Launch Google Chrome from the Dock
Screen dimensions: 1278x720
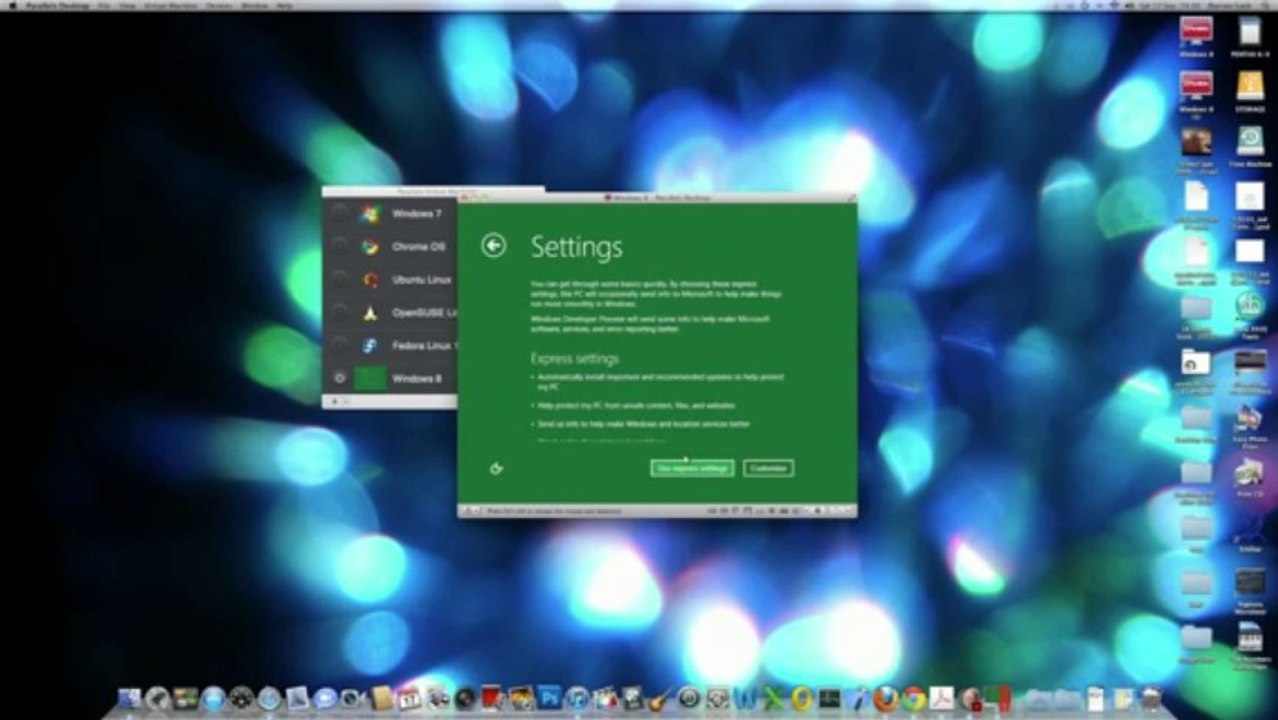tap(914, 699)
